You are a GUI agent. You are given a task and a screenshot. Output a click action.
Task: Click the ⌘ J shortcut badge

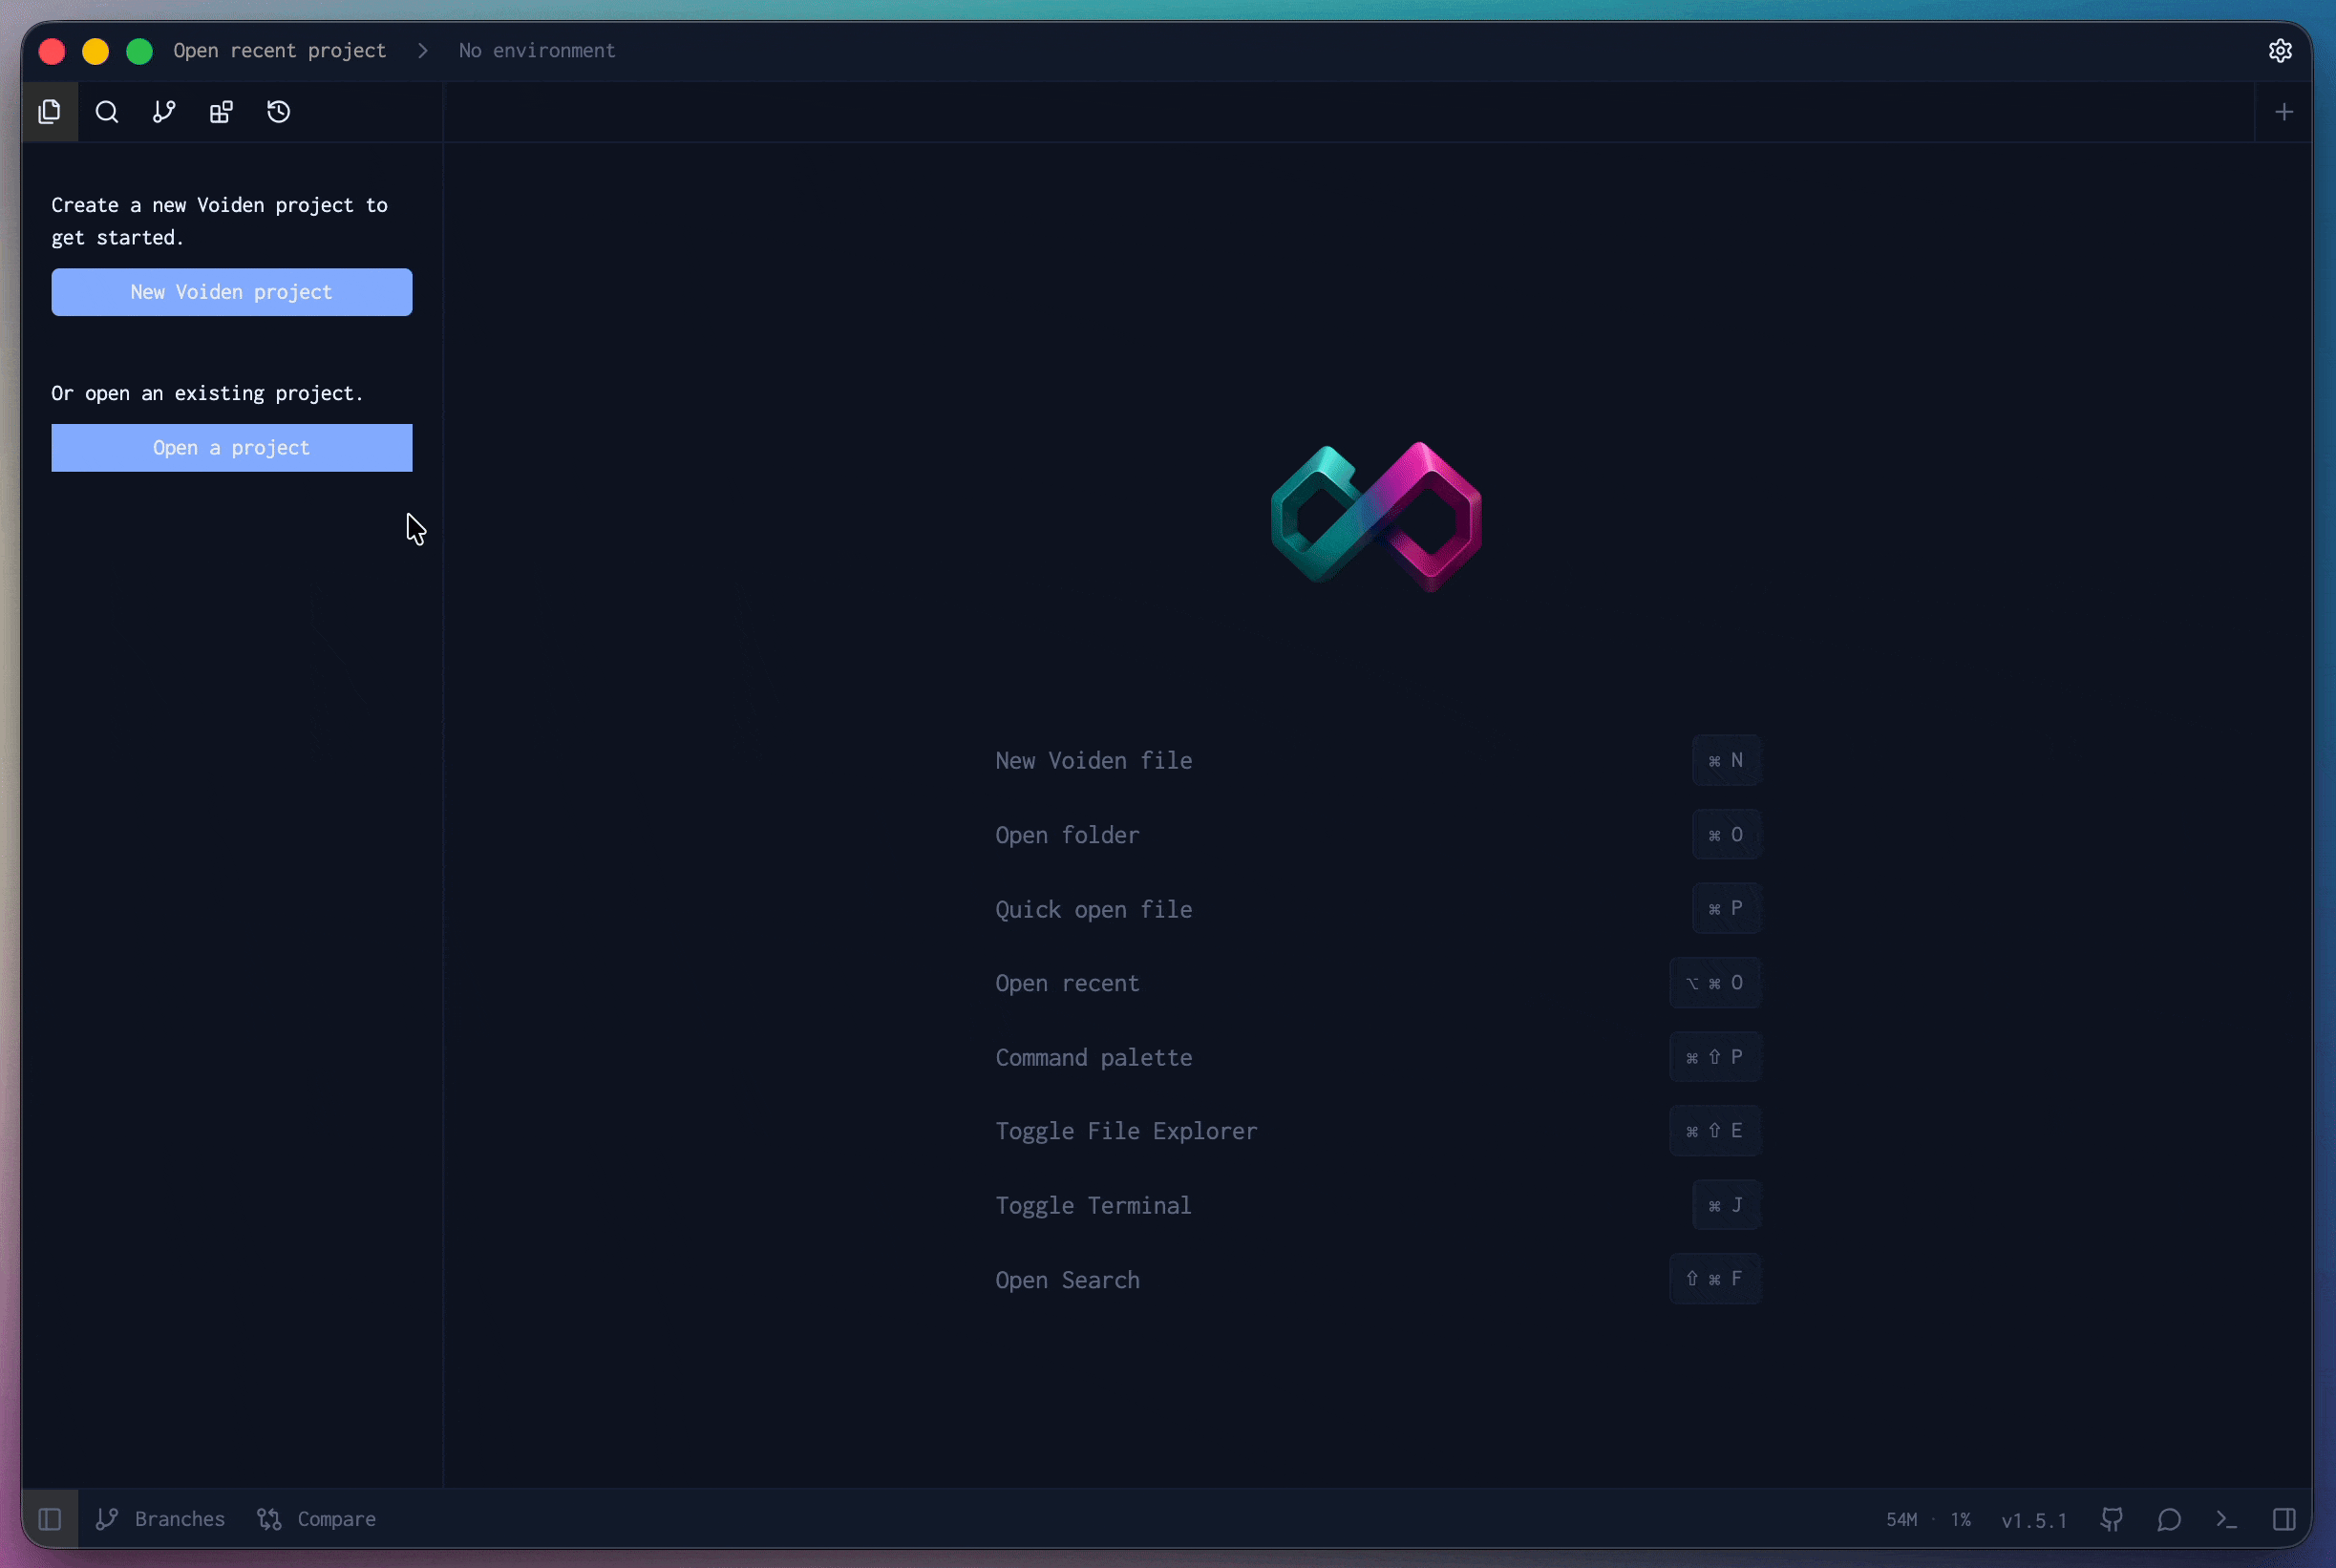point(1726,1205)
